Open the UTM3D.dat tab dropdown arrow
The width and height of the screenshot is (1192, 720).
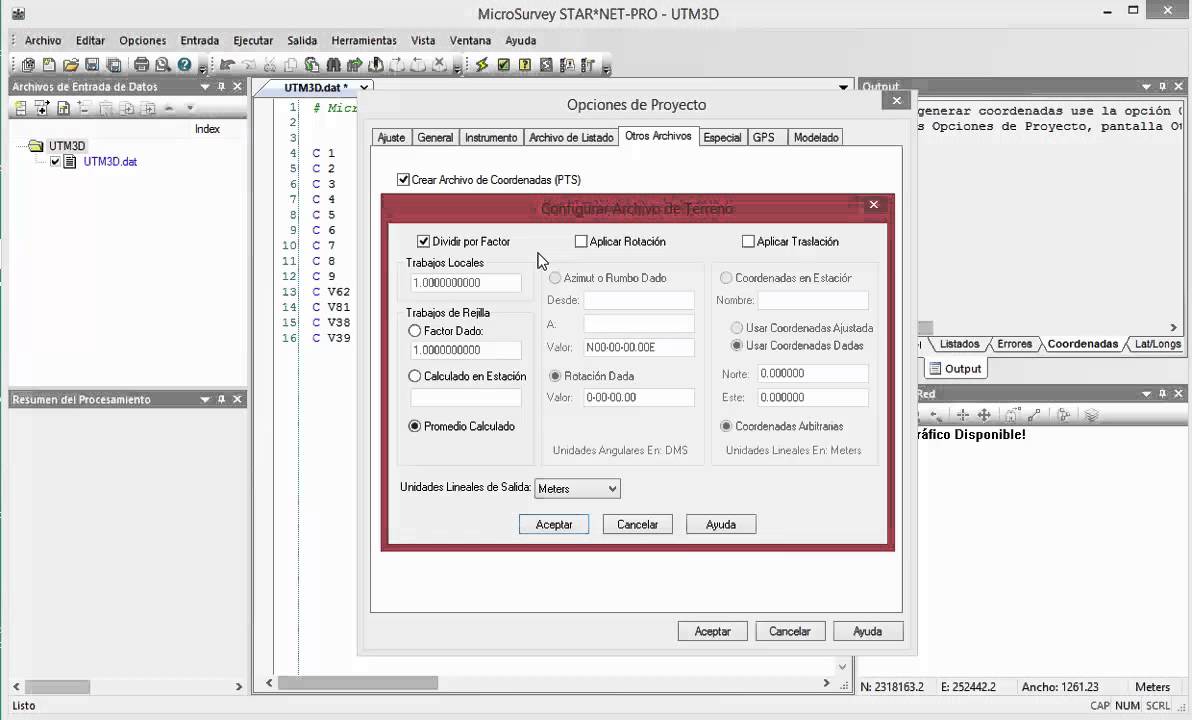click(x=364, y=87)
